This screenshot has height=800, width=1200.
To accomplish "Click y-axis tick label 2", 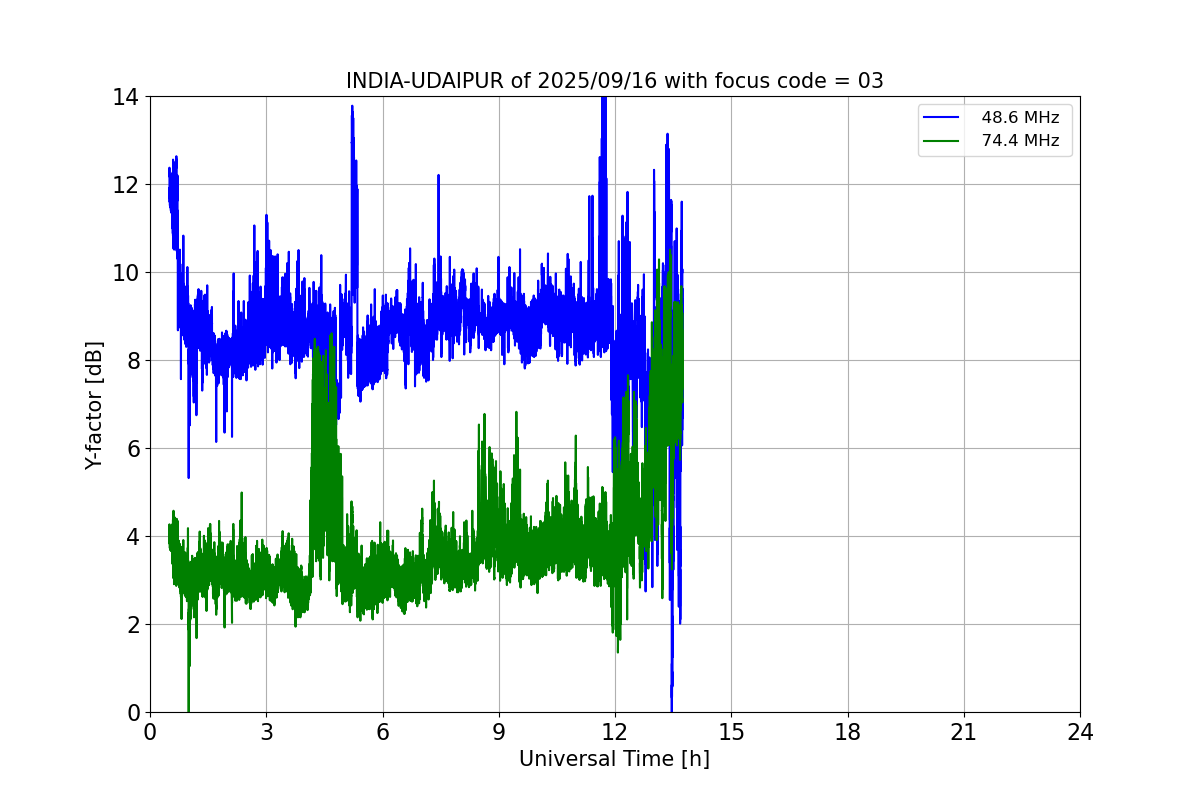I will [x=133, y=625].
